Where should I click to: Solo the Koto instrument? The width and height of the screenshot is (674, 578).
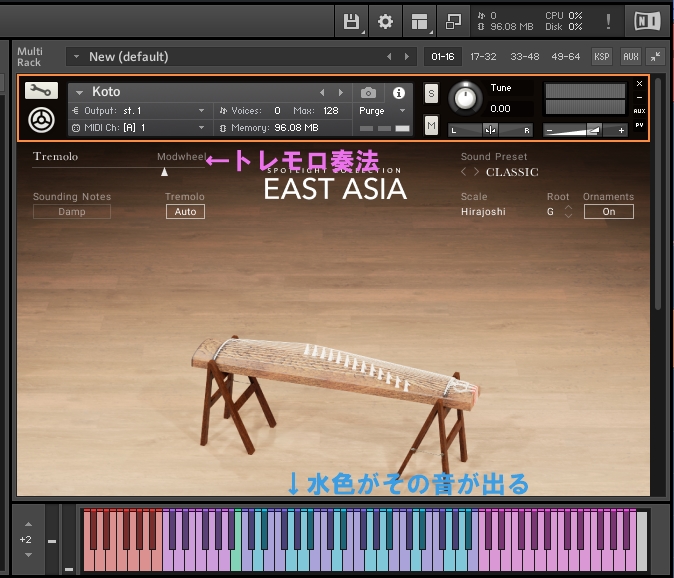431,93
